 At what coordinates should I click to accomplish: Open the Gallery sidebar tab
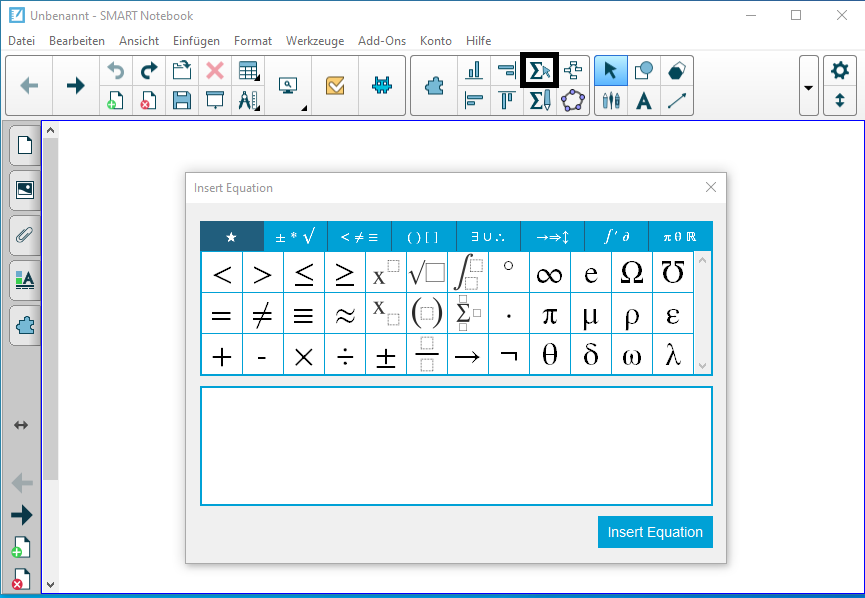(24, 189)
